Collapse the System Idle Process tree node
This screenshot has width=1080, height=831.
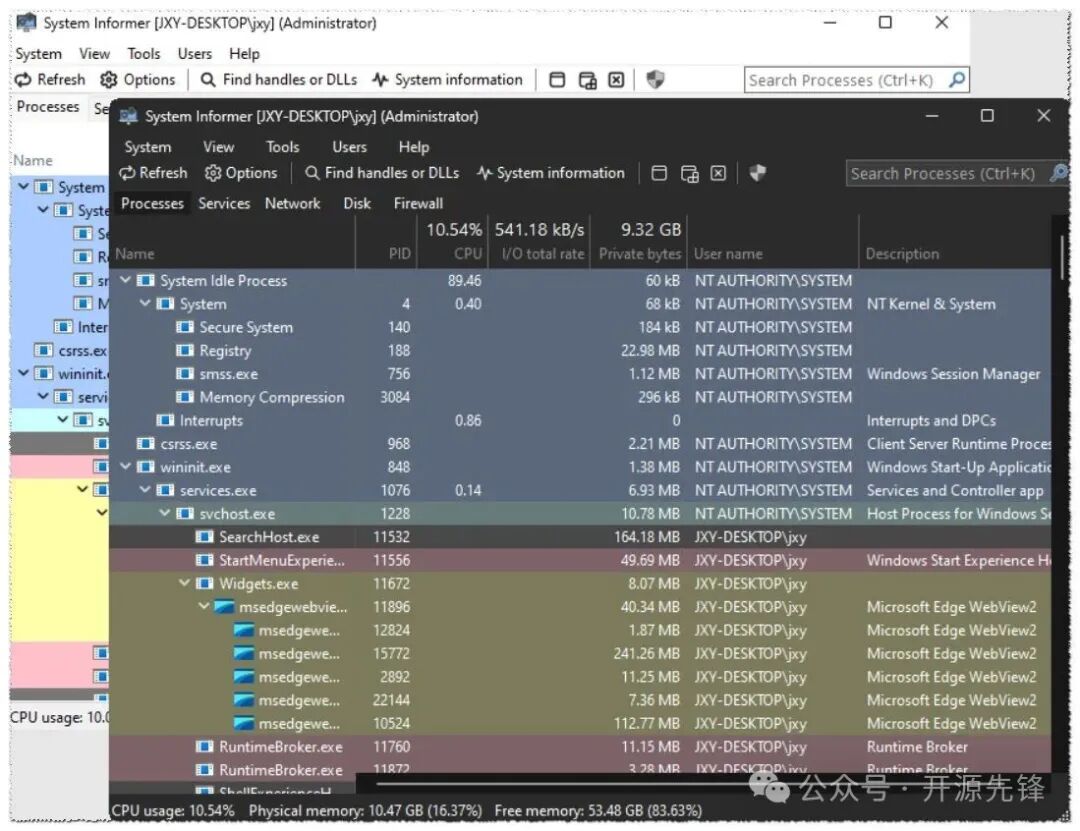pyautogui.click(x=125, y=281)
